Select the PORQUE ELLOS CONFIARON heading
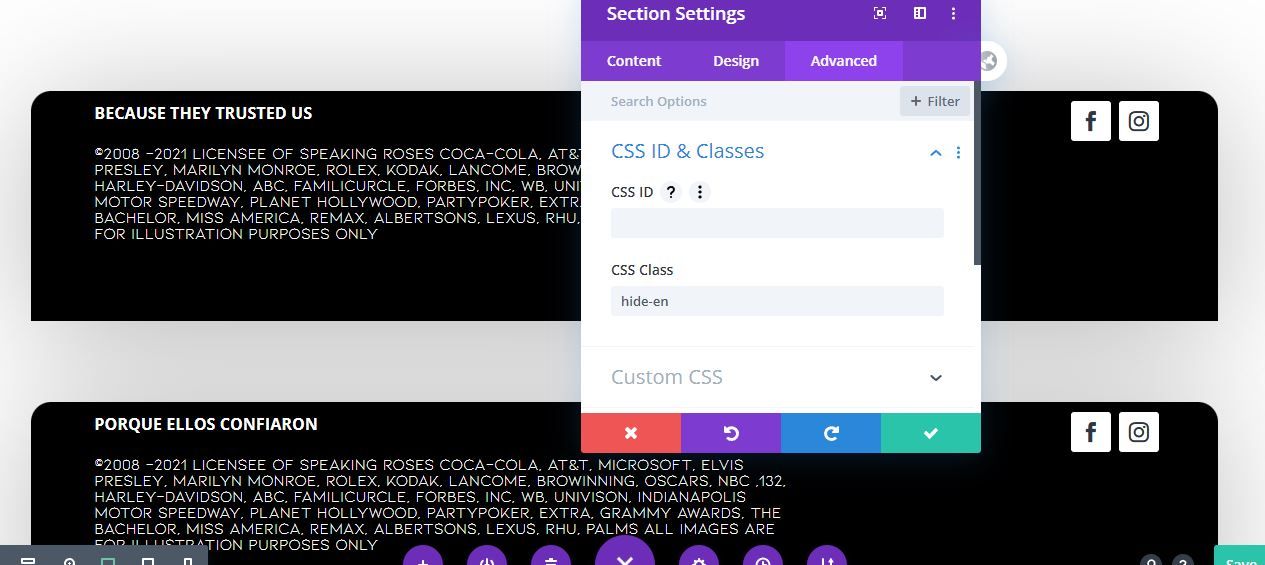 click(x=206, y=424)
